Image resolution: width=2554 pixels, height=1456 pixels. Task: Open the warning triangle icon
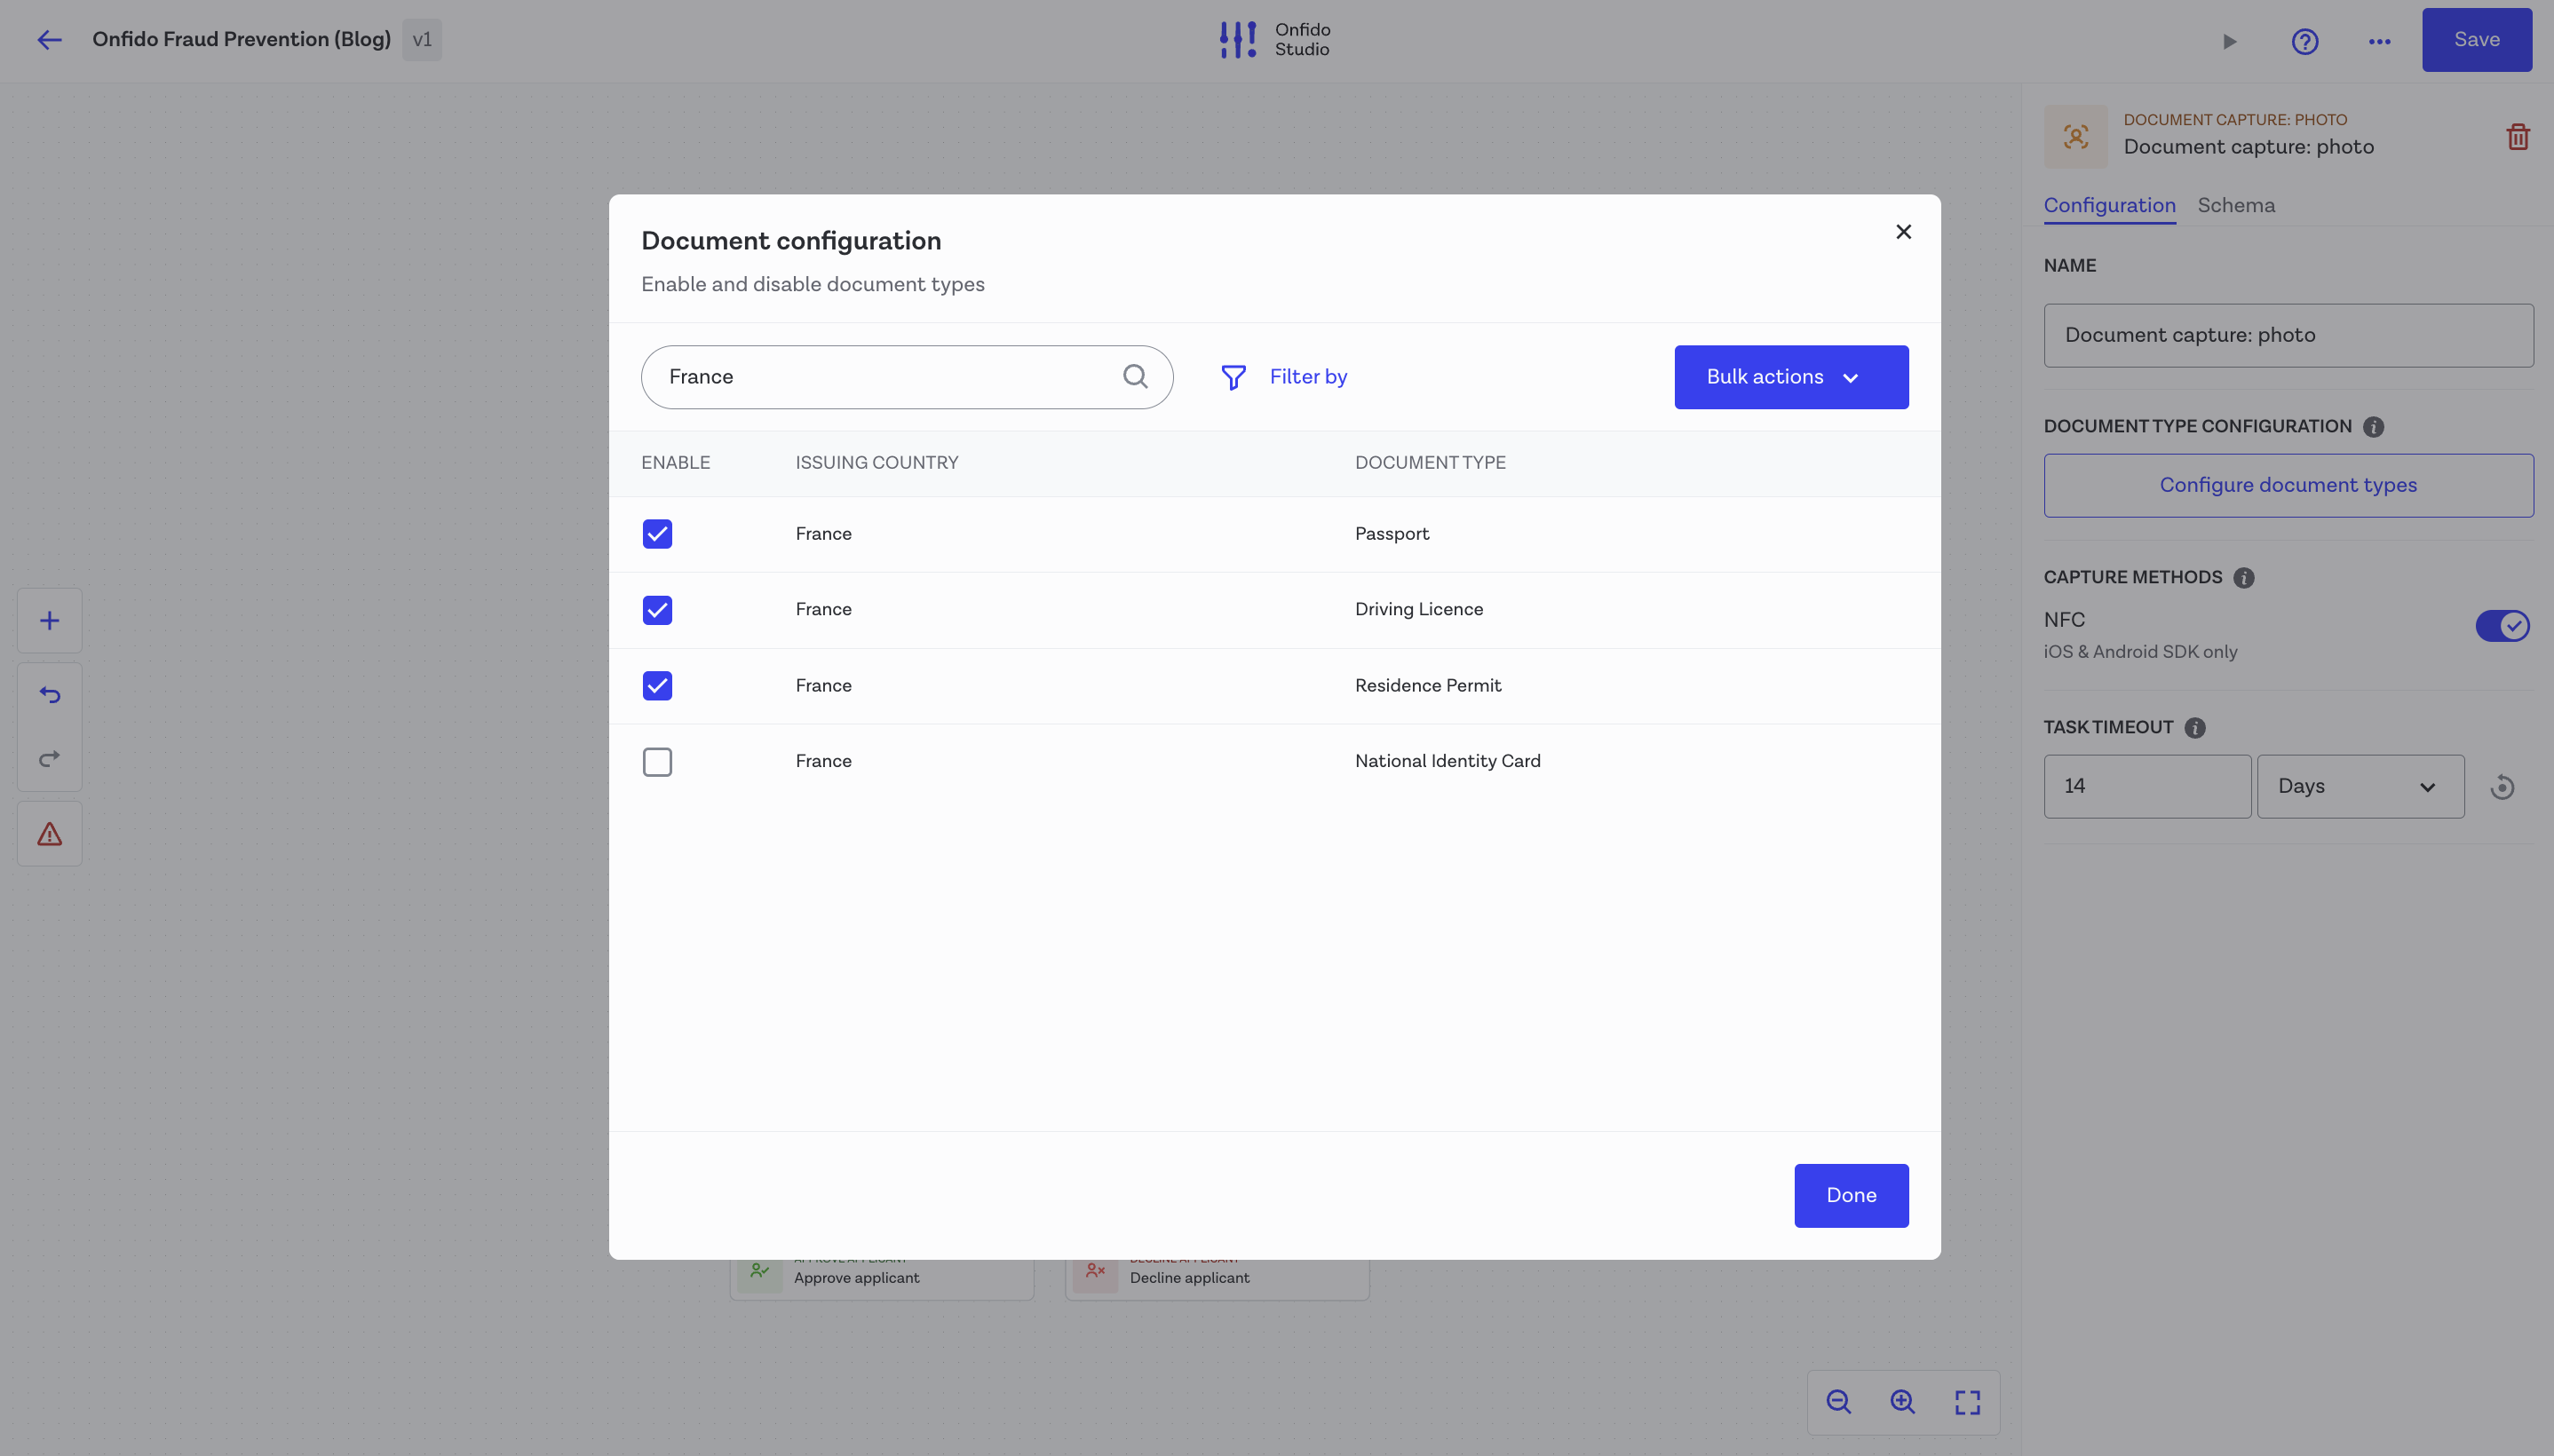pos(49,834)
